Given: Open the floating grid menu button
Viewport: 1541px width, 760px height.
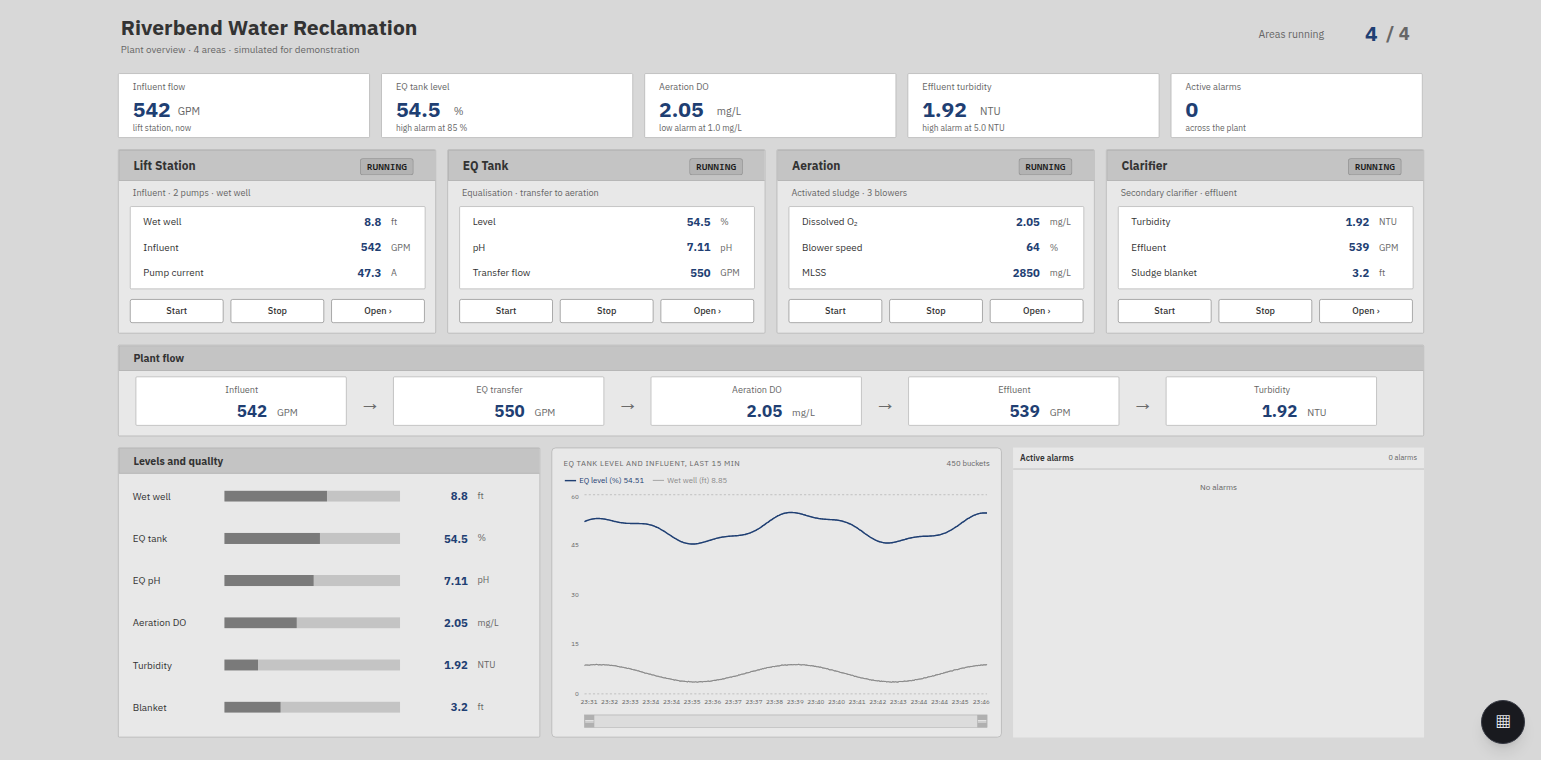Looking at the screenshot, I should coord(1502,721).
